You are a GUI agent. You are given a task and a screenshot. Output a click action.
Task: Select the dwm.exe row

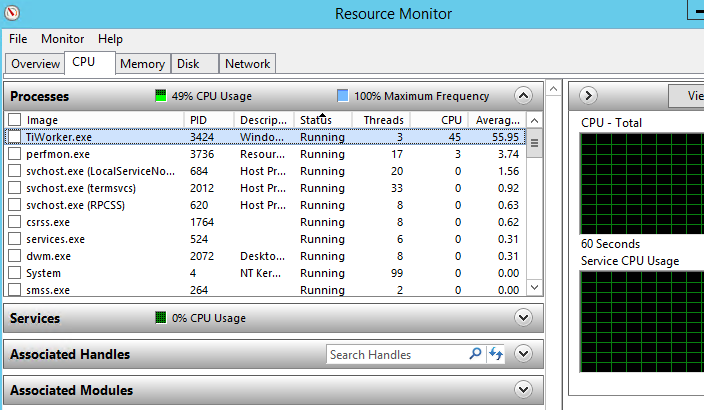[265, 256]
